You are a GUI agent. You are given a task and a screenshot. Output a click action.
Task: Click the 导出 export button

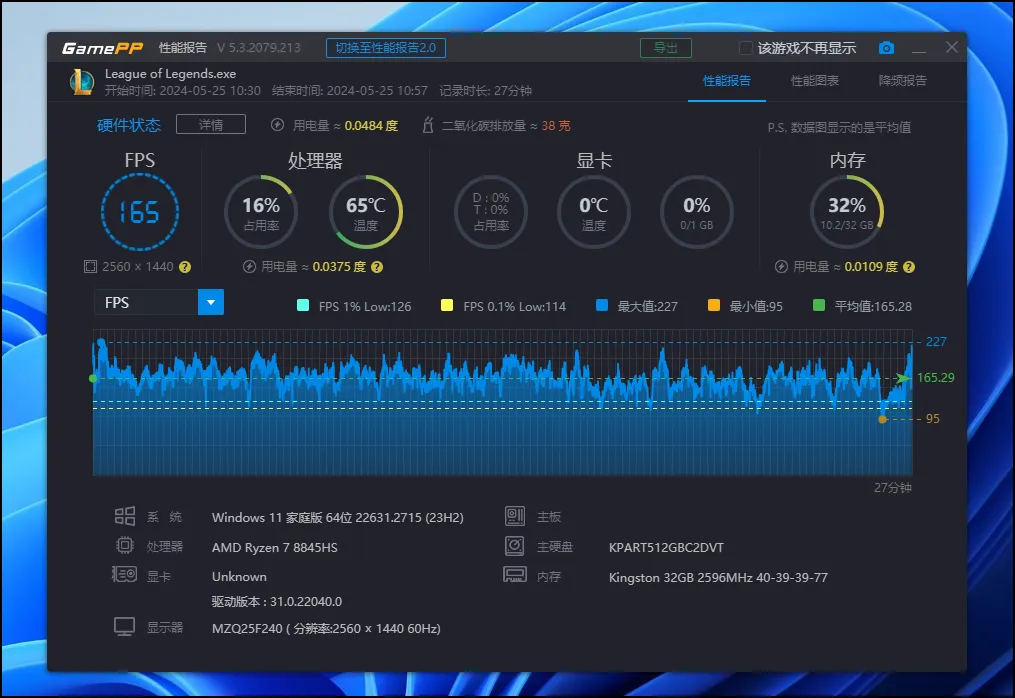pyautogui.click(x=665, y=48)
